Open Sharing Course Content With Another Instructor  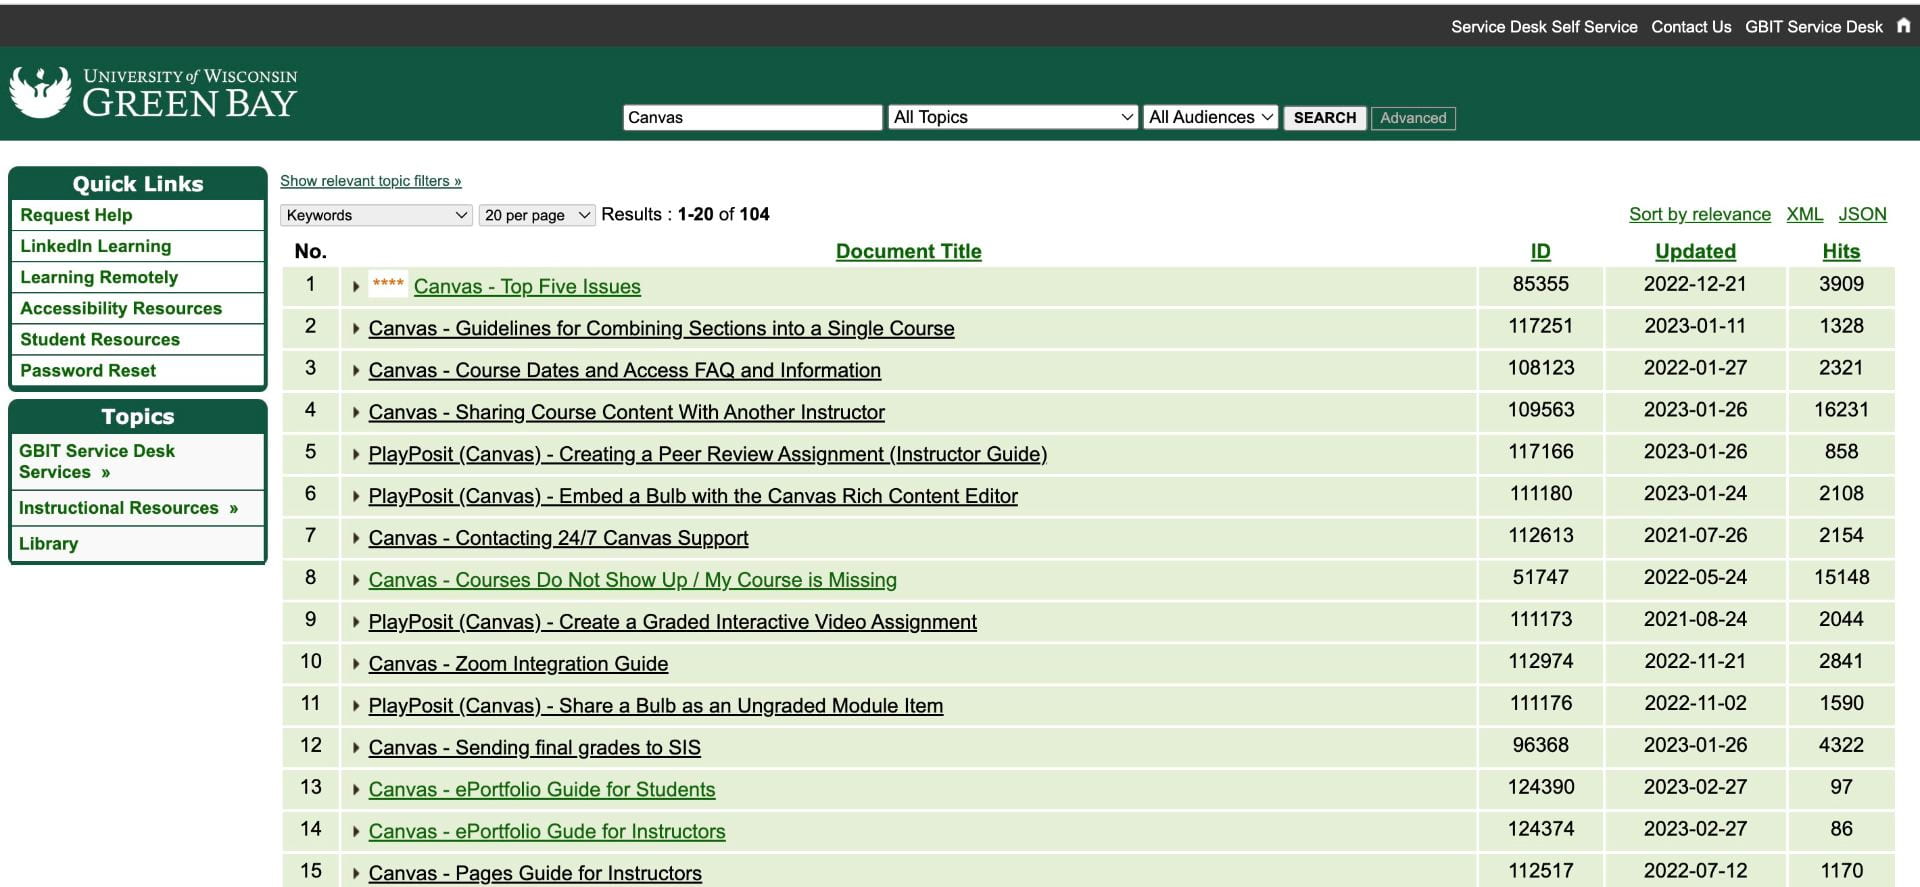coord(626,413)
